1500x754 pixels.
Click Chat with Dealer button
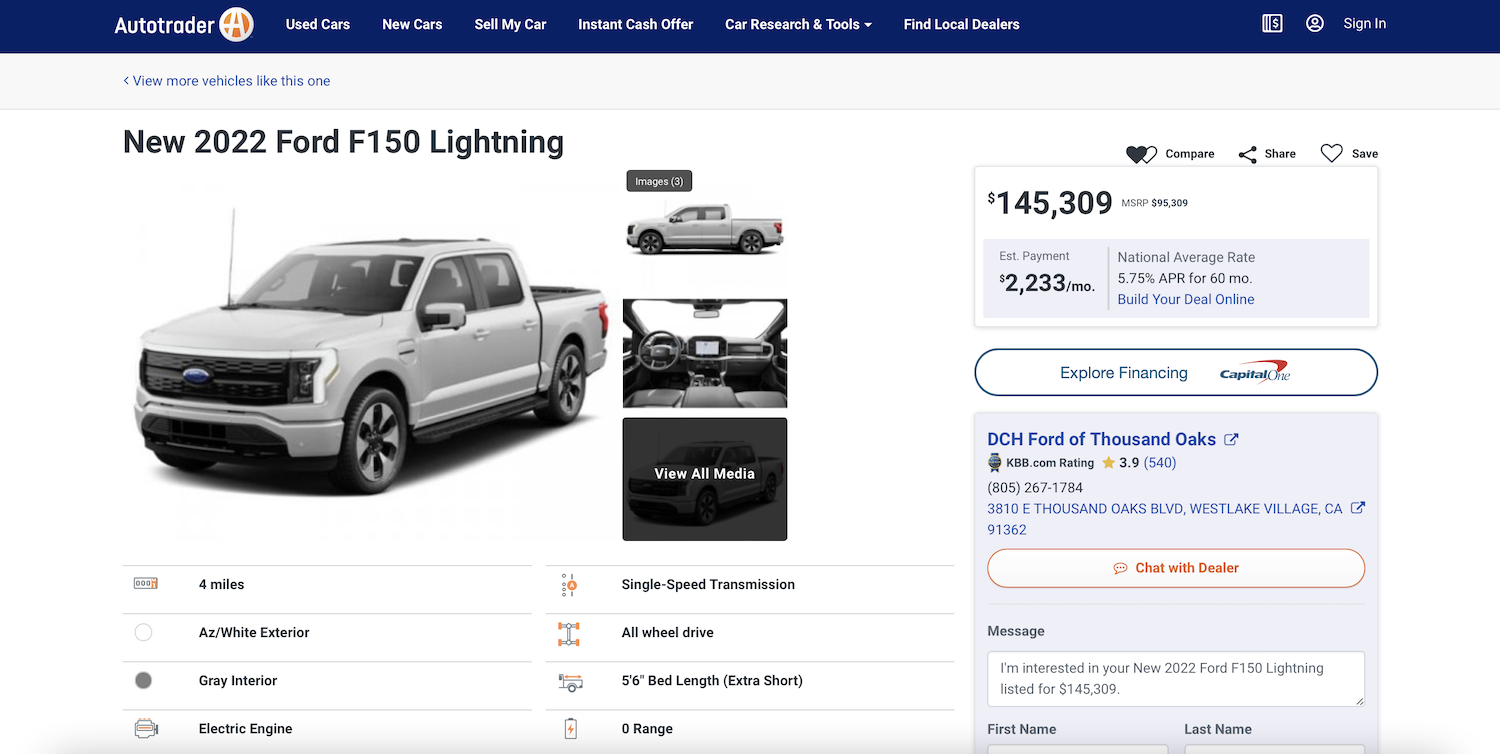click(x=1176, y=568)
